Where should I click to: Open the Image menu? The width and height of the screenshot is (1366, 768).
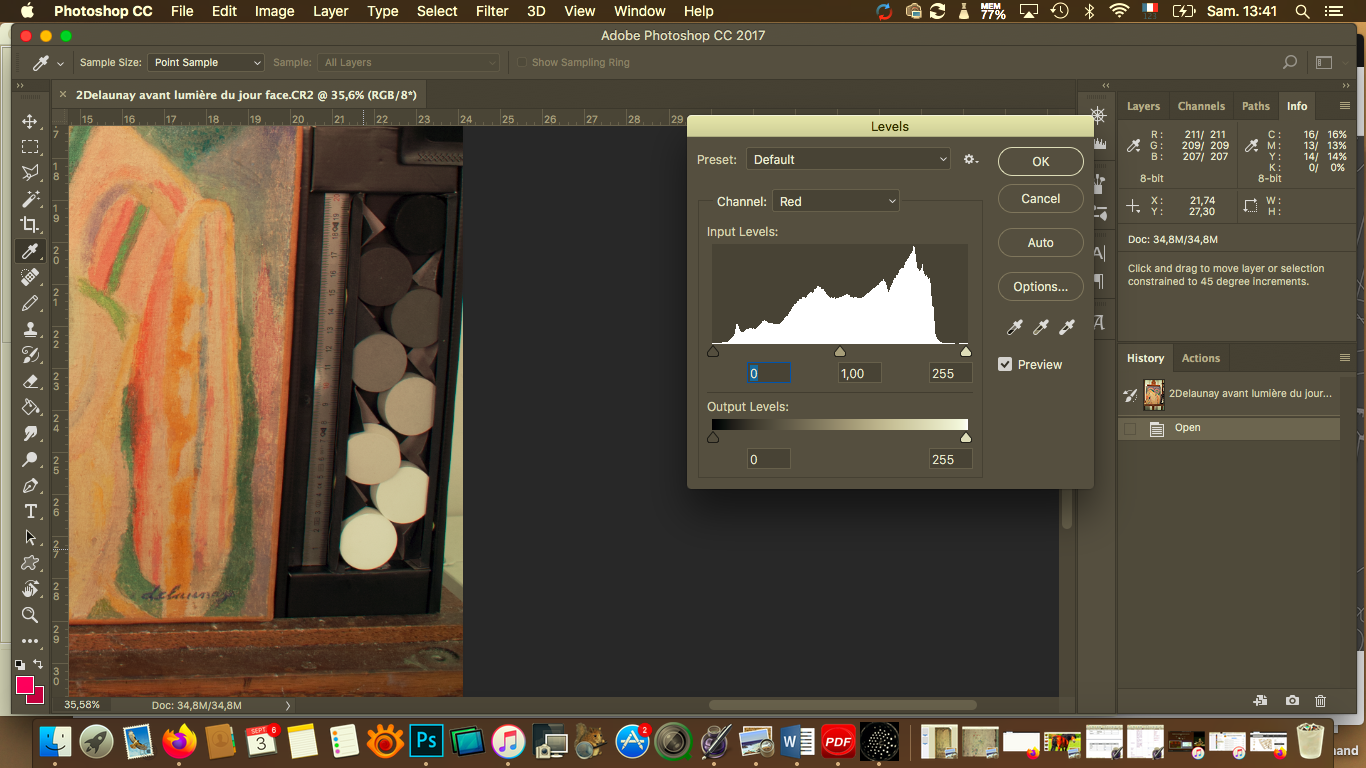click(274, 11)
